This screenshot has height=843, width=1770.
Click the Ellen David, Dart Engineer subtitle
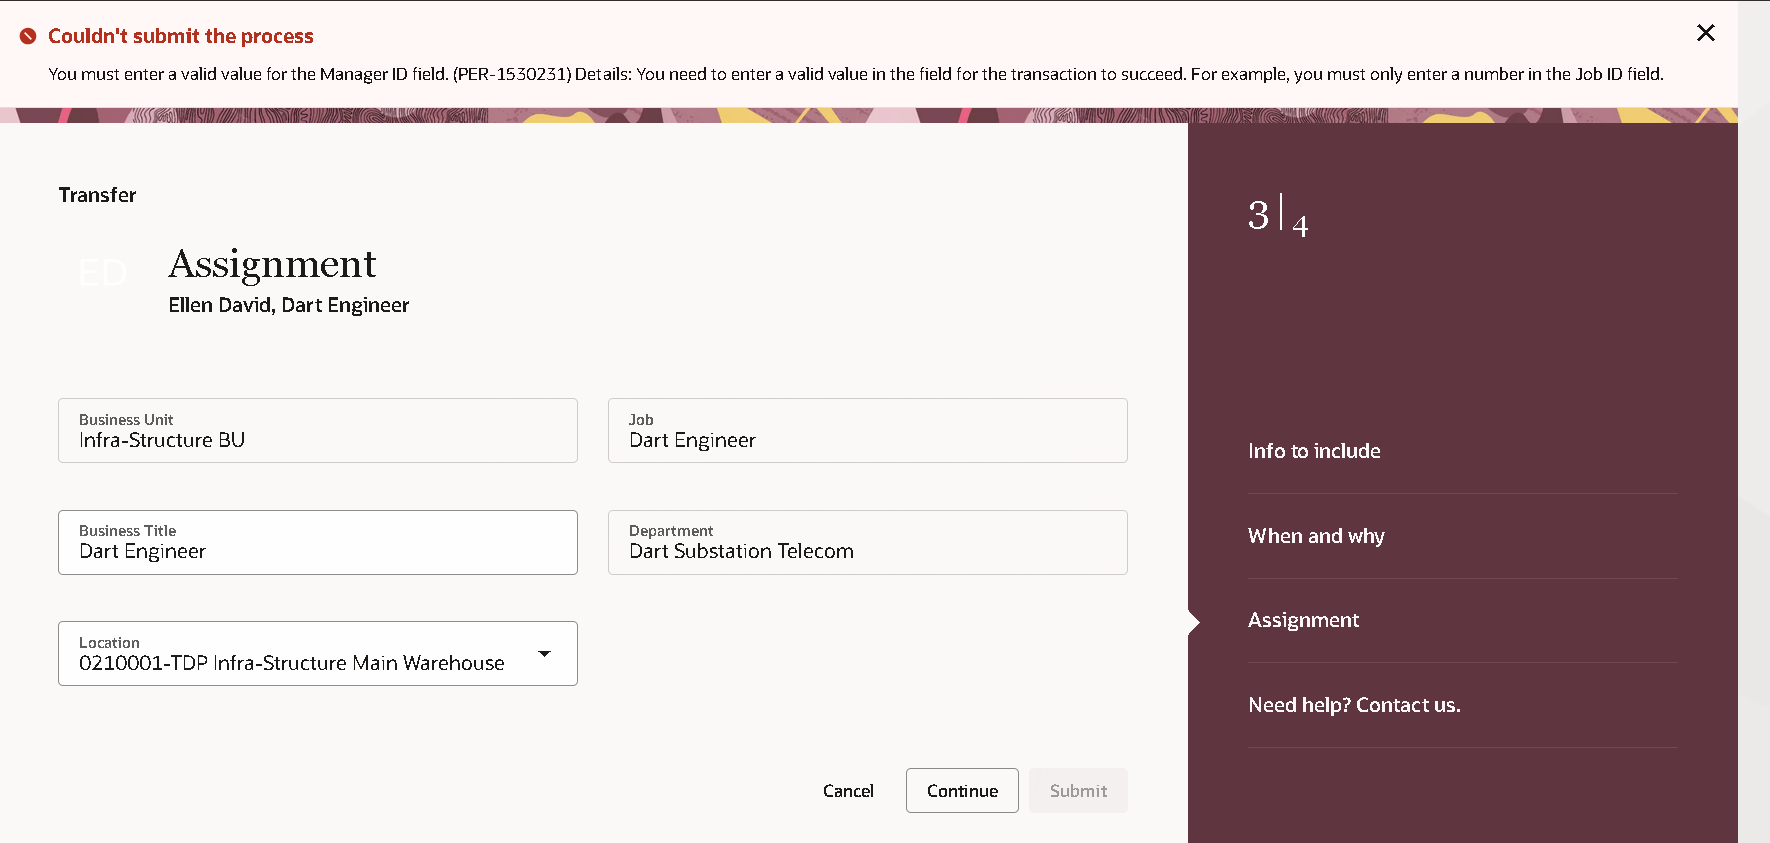[289, 305]
